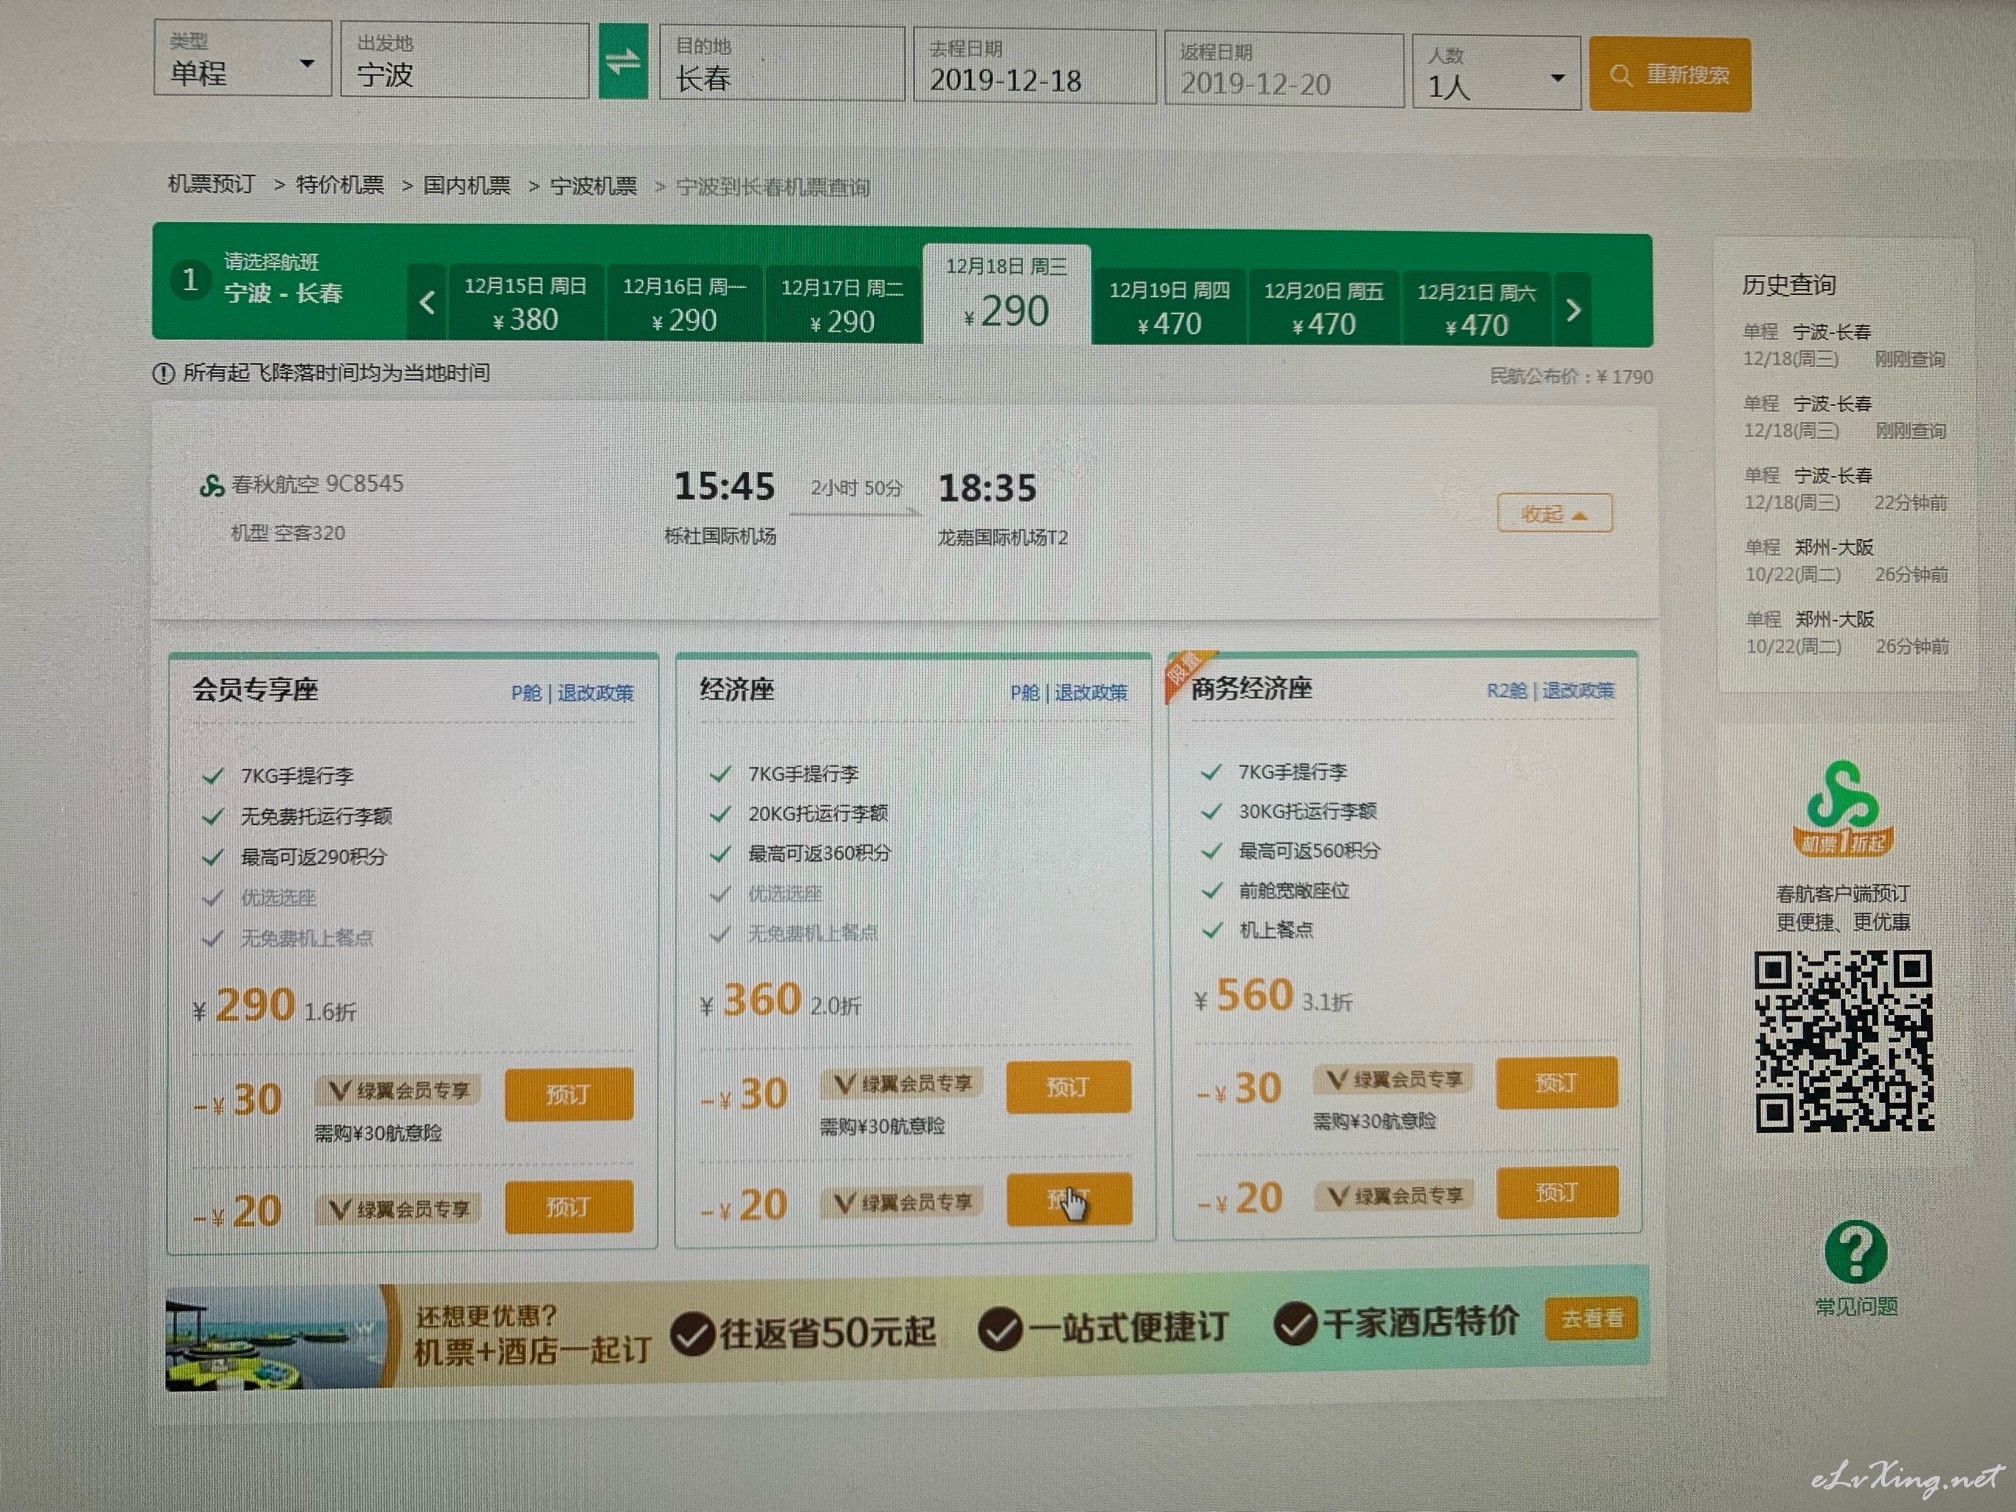
Task: Click the 7KG手提行李 checkmark in 会员专享座
Action: (212, 775)
